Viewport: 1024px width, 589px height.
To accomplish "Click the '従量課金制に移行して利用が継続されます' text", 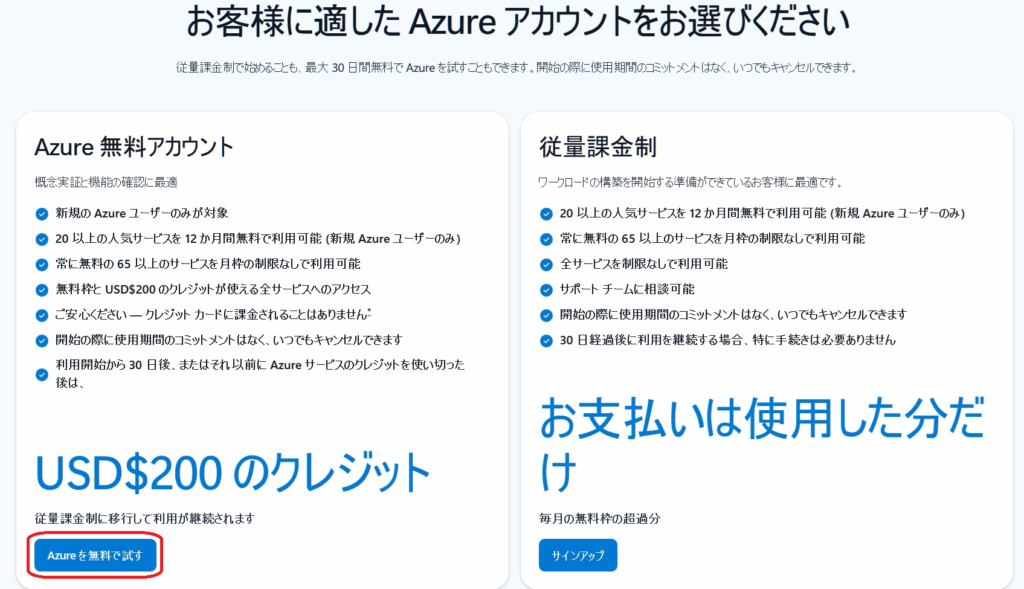I will tap(144, 518).
